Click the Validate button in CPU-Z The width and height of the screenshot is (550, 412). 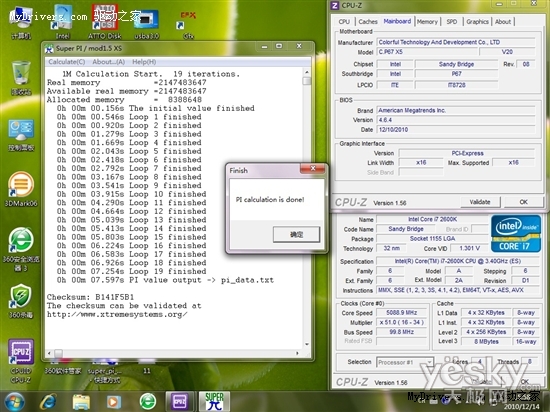pyautogui.click(x=480, y=202)
